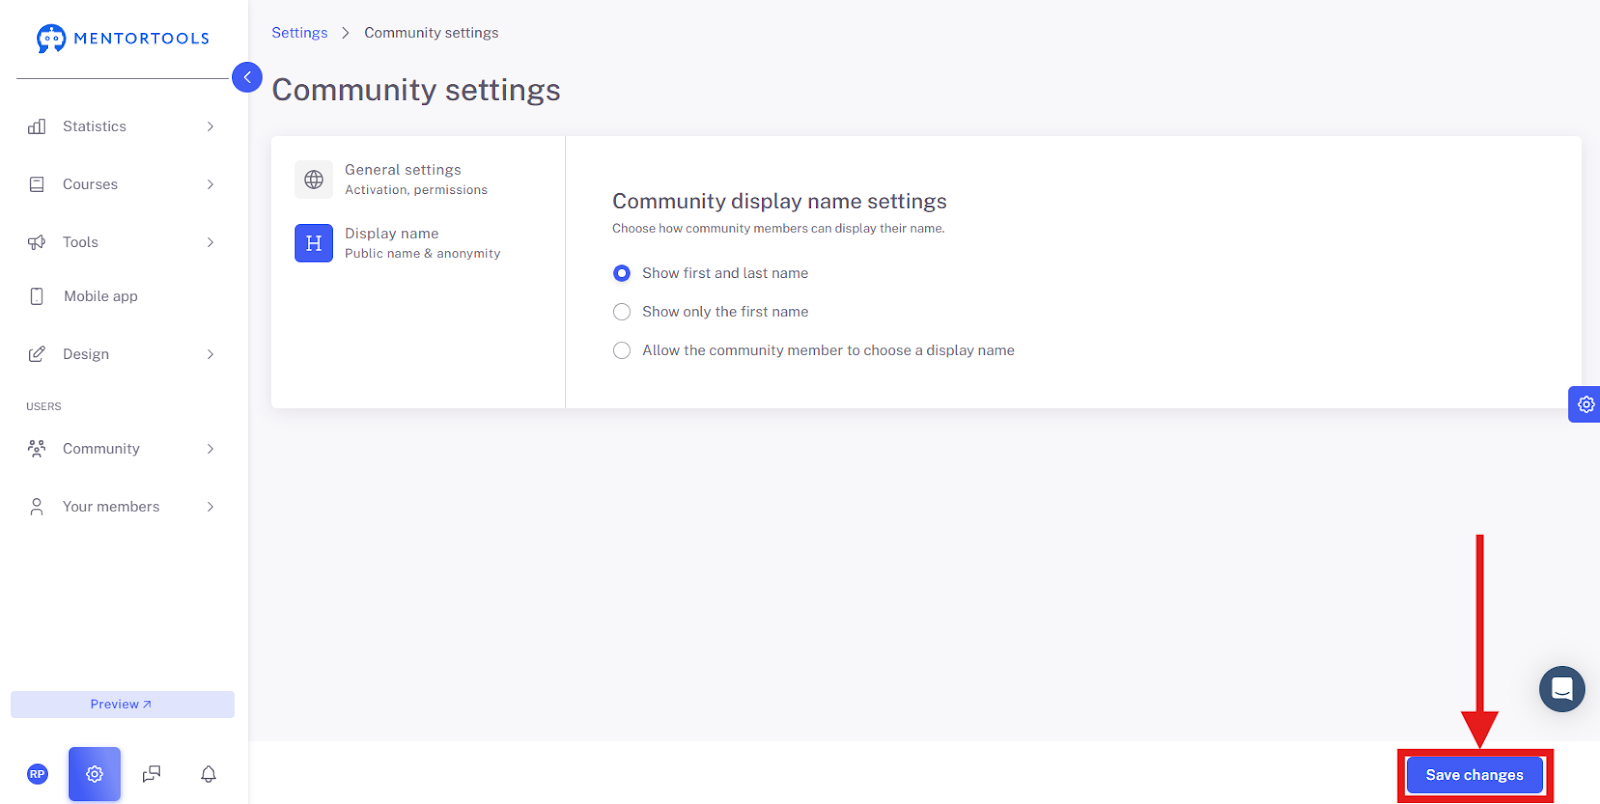The height and width of the screenshot is (804, 1600).
Task: Click the Tools megaphone icon
Action: pos(37,242)
